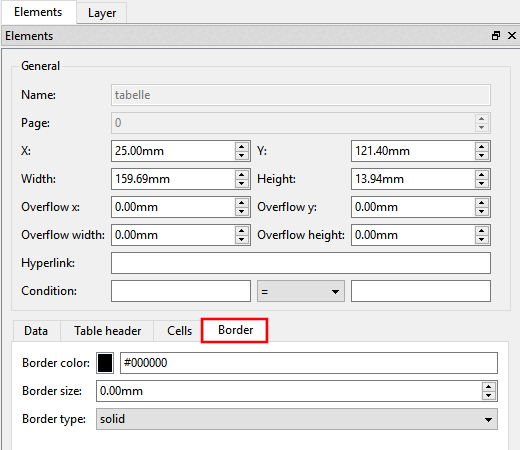Viewport: 520px width, 450px height.
Task: Click the Condition left value field
Action: pyautogui.click(x=181, y=291)
